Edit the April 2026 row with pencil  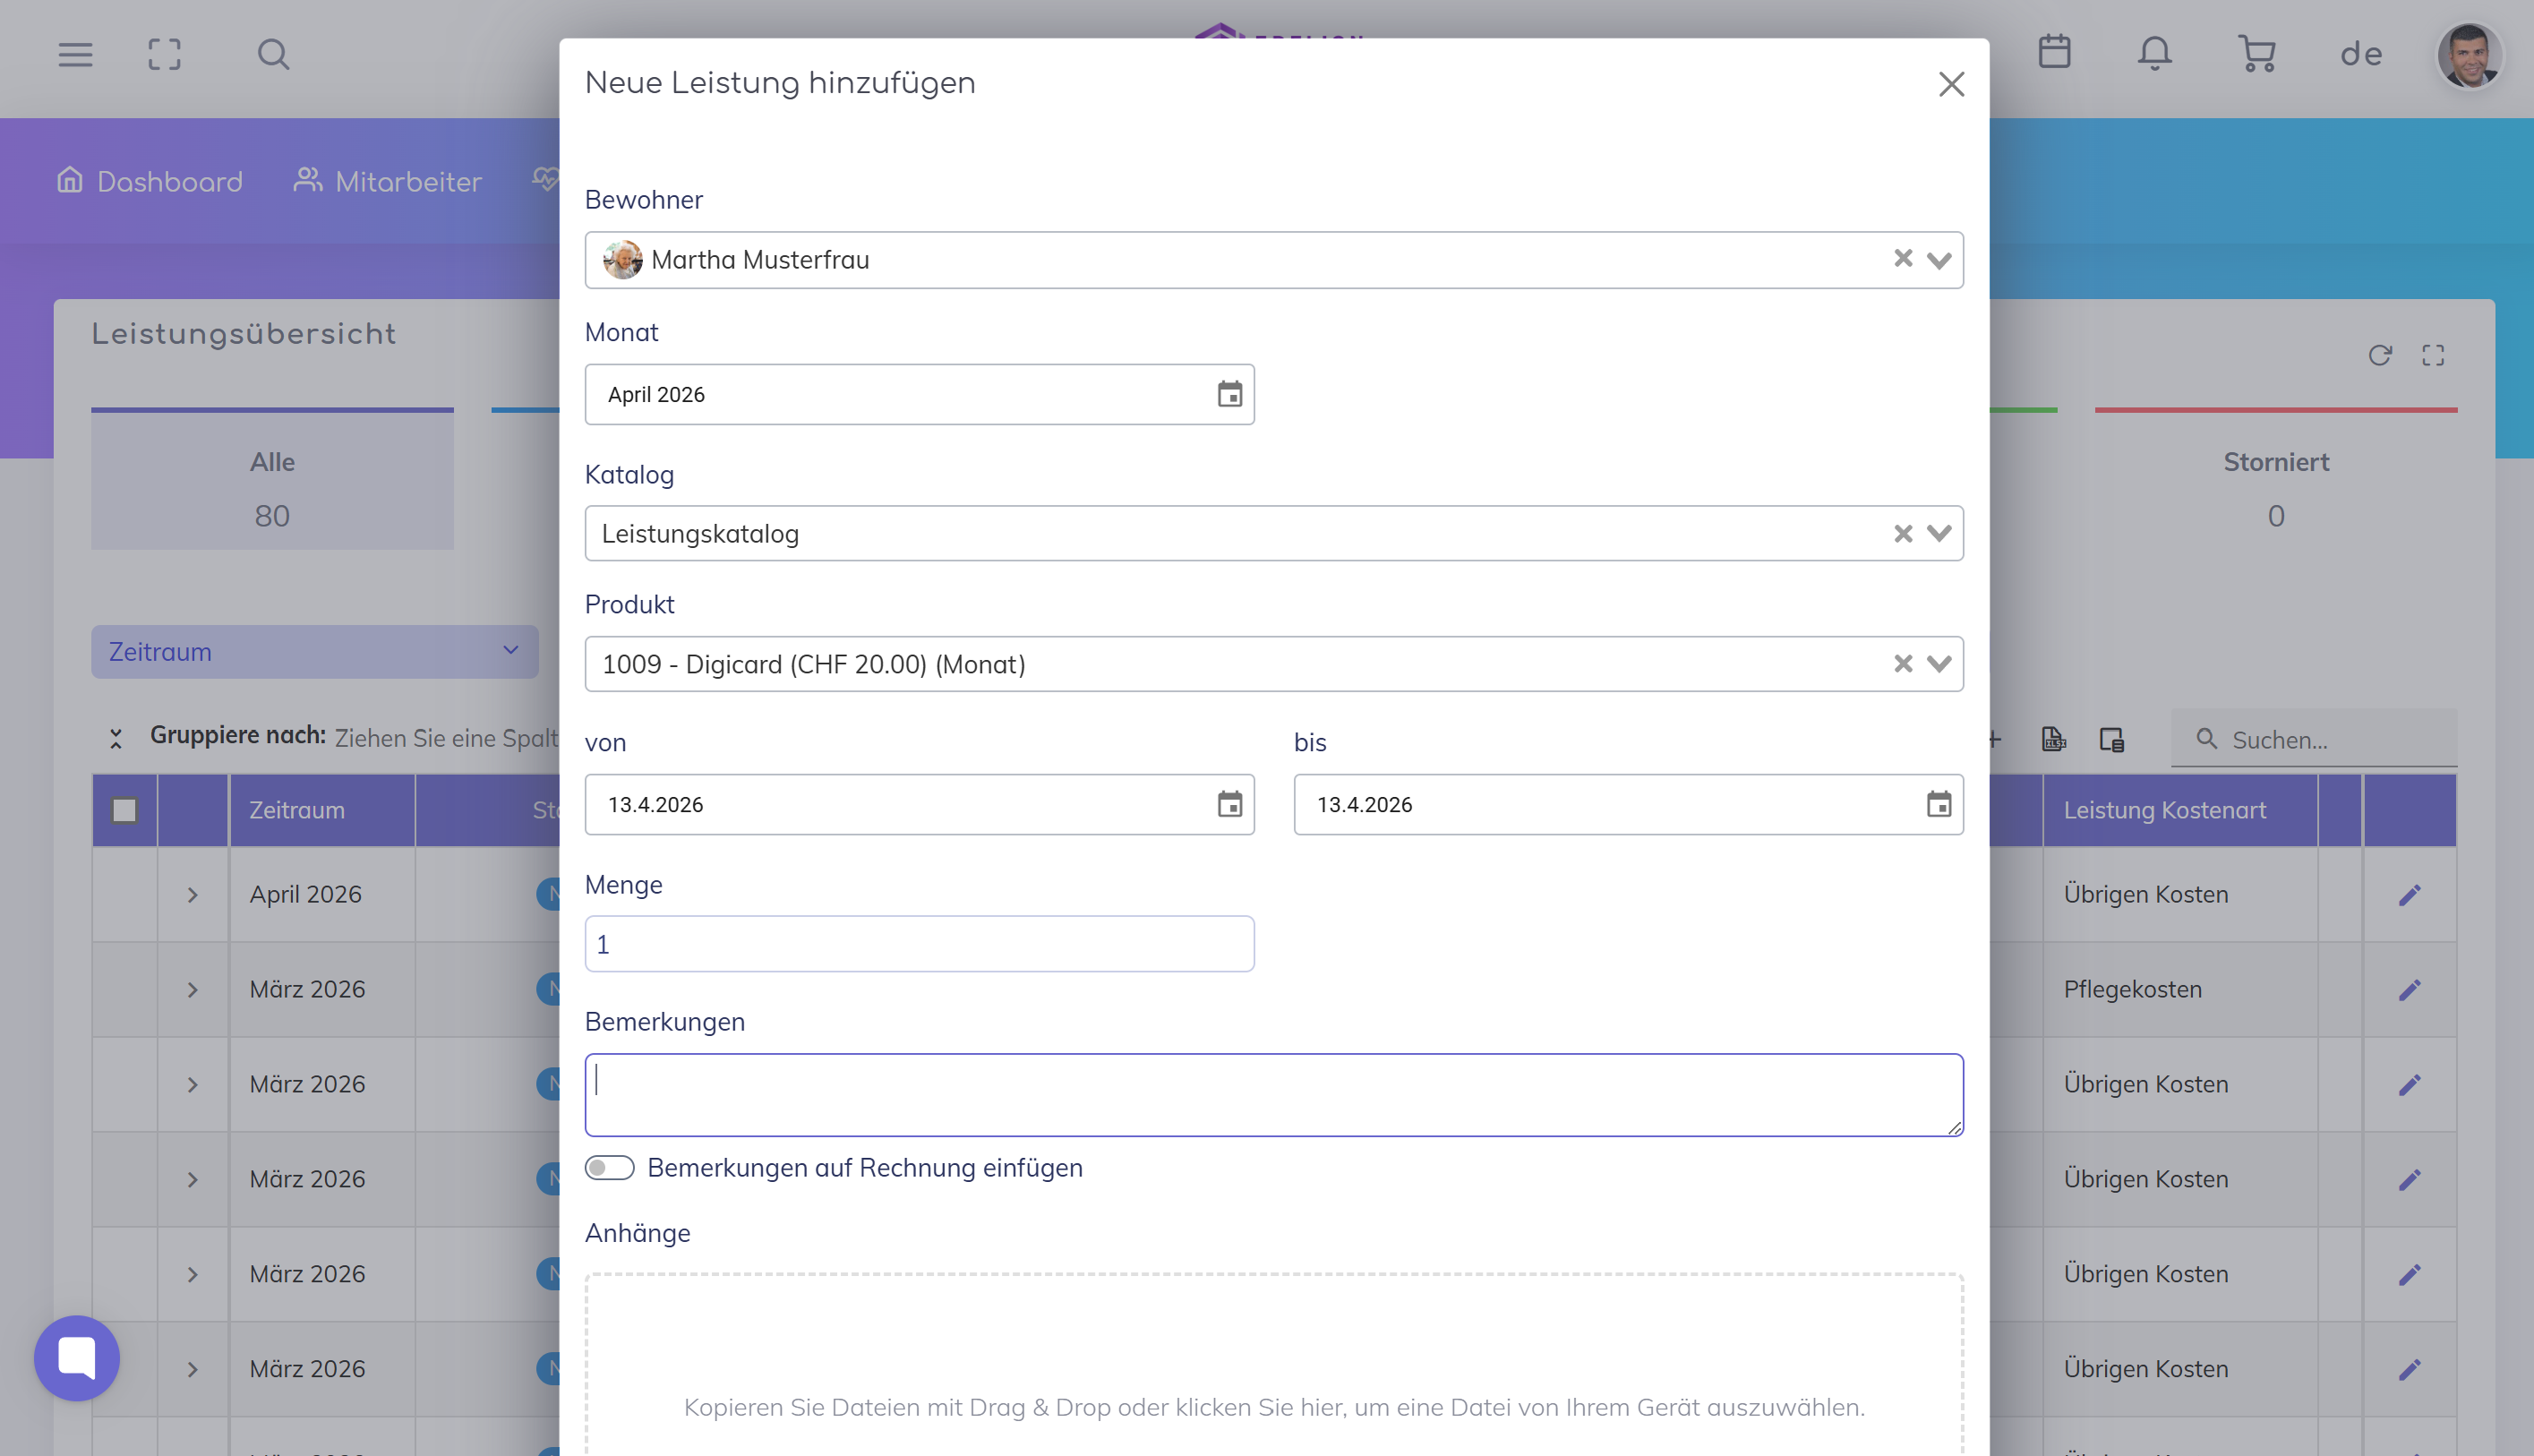(x=2409, y=895)
